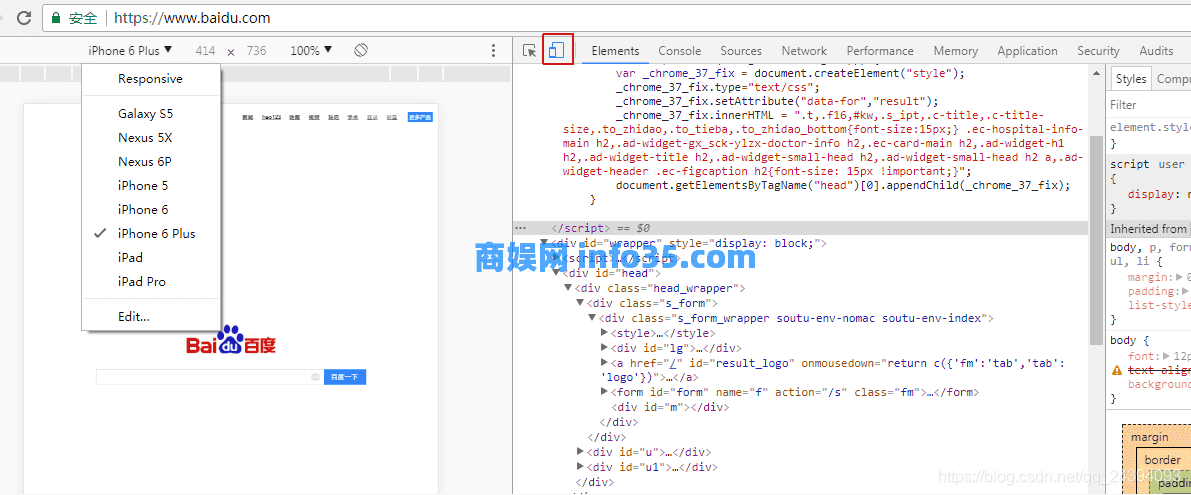This screenshot has height=495, width=1191.
Task: Toggle the device toolbar icon in DevTools
Action: click(x=557, y=51)
